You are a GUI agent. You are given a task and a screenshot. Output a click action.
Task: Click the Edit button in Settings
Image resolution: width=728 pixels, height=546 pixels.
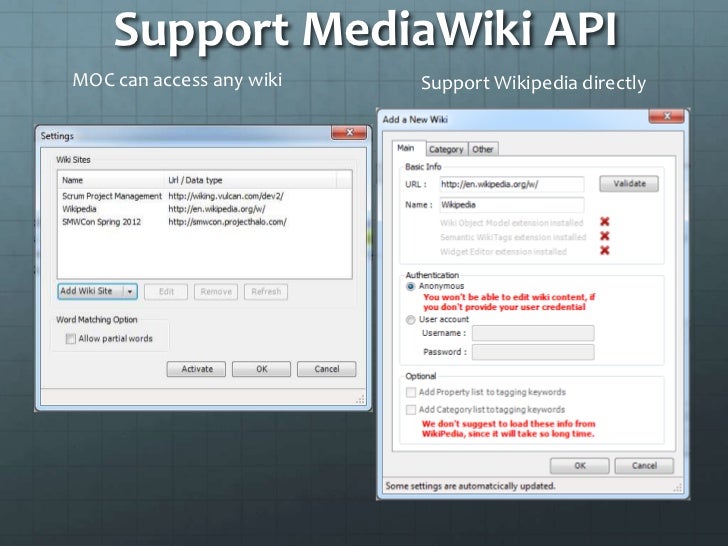click(x=166, y=292)
